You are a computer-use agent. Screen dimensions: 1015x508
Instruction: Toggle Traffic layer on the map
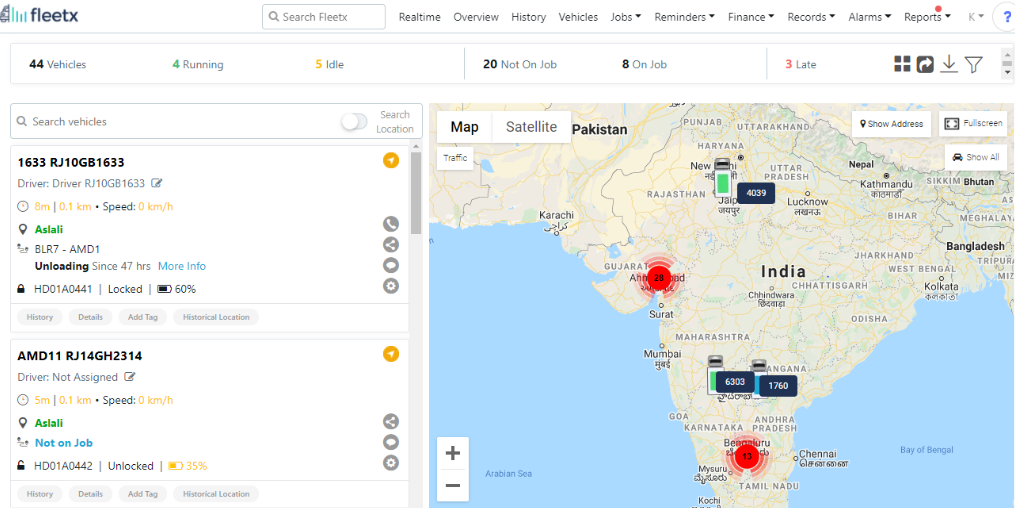(455, 158)
